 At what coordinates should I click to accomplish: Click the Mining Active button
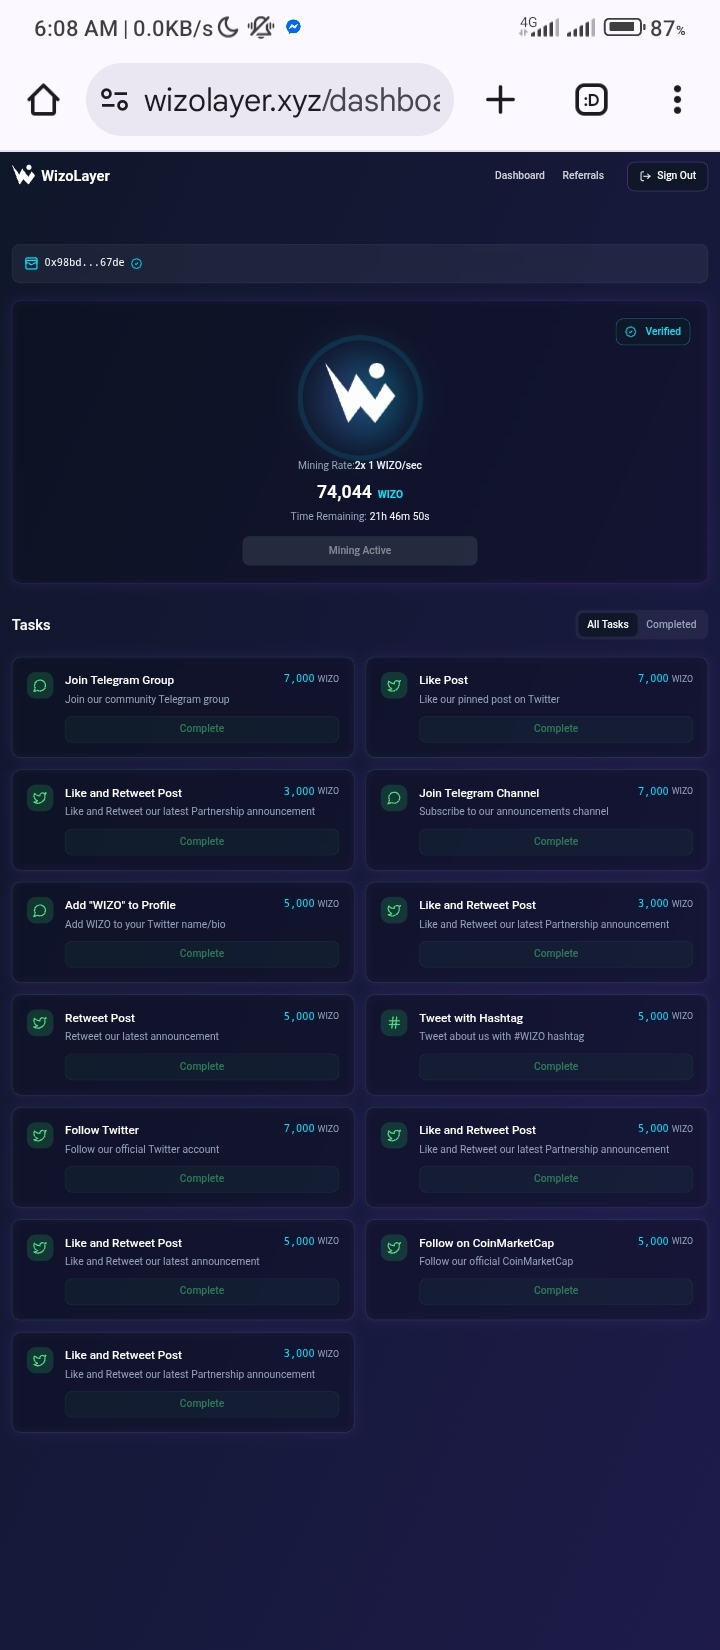[360, 550]
